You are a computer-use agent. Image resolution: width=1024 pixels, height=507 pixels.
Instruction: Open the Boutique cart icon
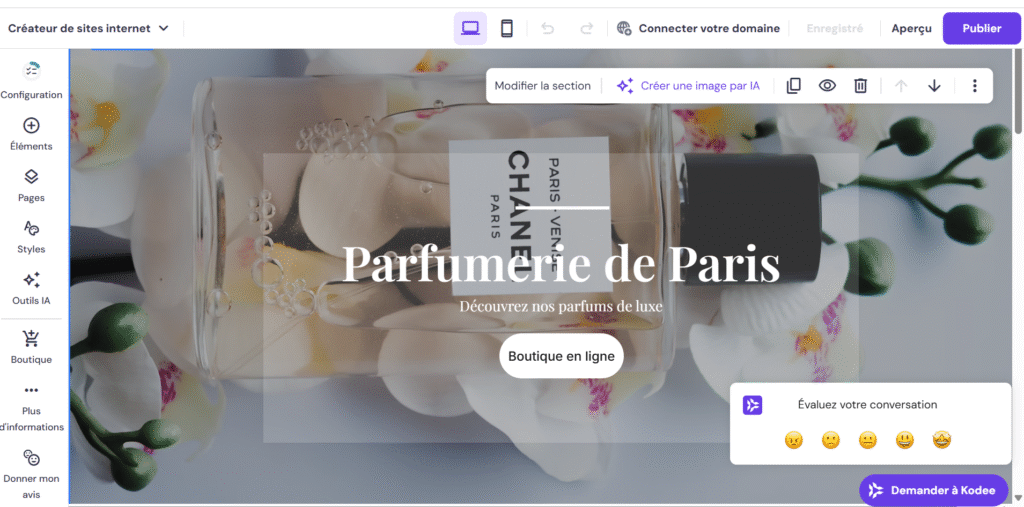coord(31,338)
